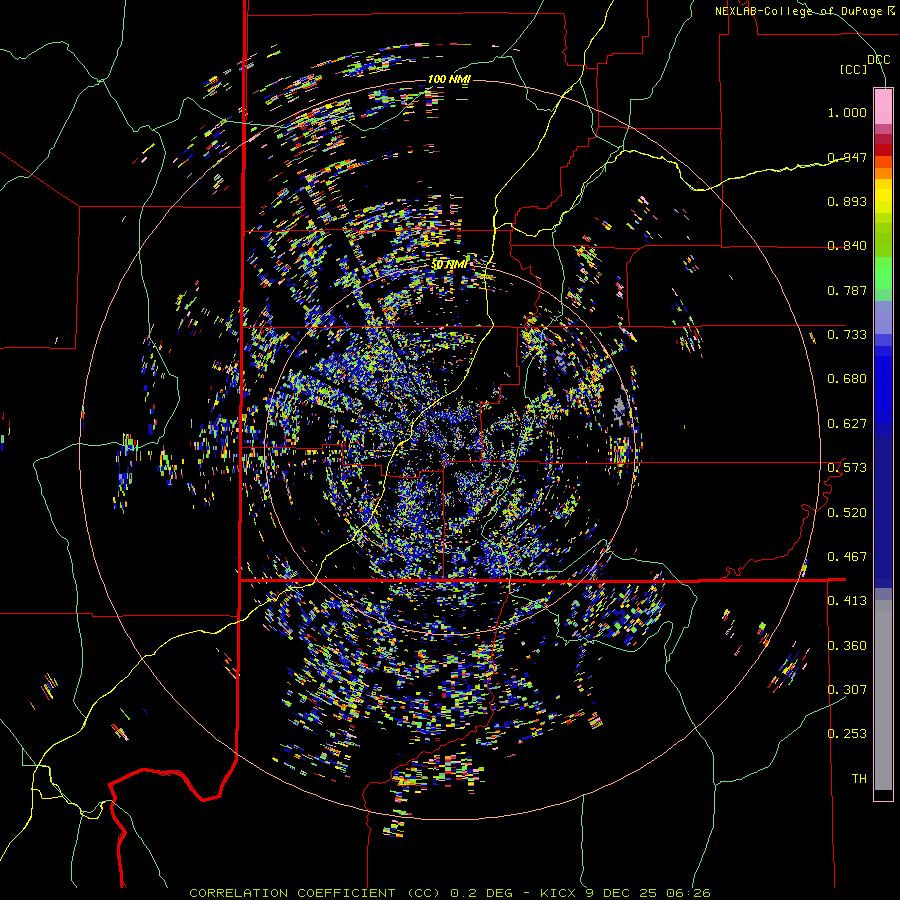Select the 0.680 legend value
This screenshot has height=900, width=900.
point(847,379)
